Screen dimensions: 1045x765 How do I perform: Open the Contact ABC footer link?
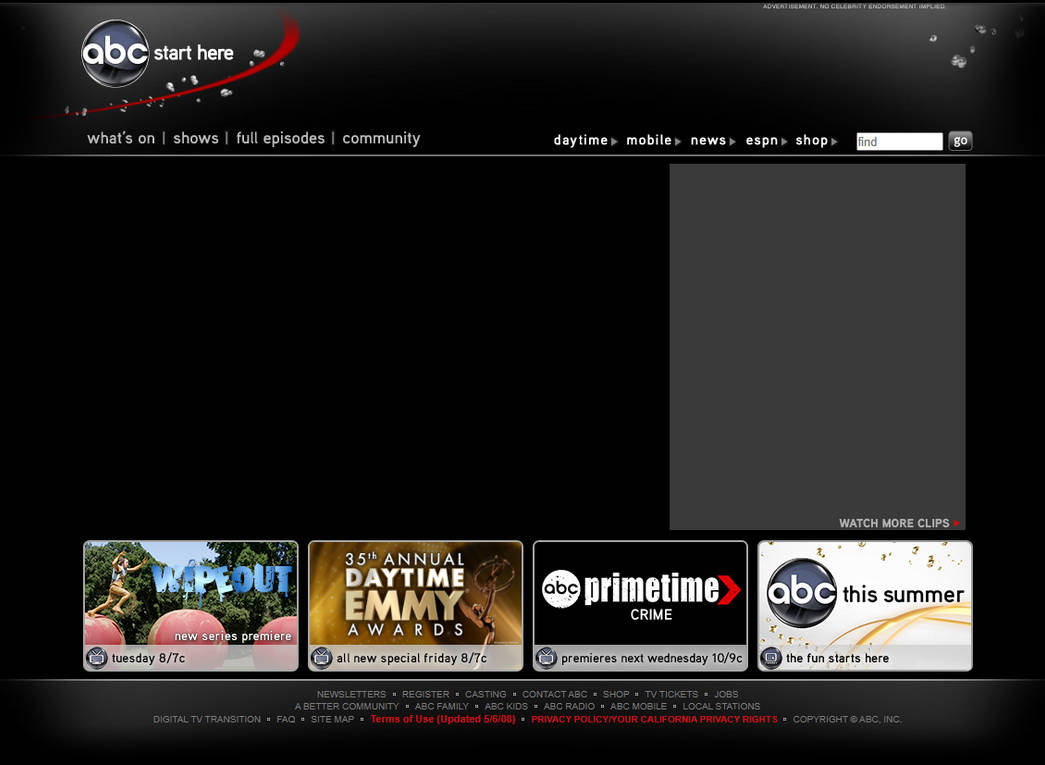click(554, 694)
